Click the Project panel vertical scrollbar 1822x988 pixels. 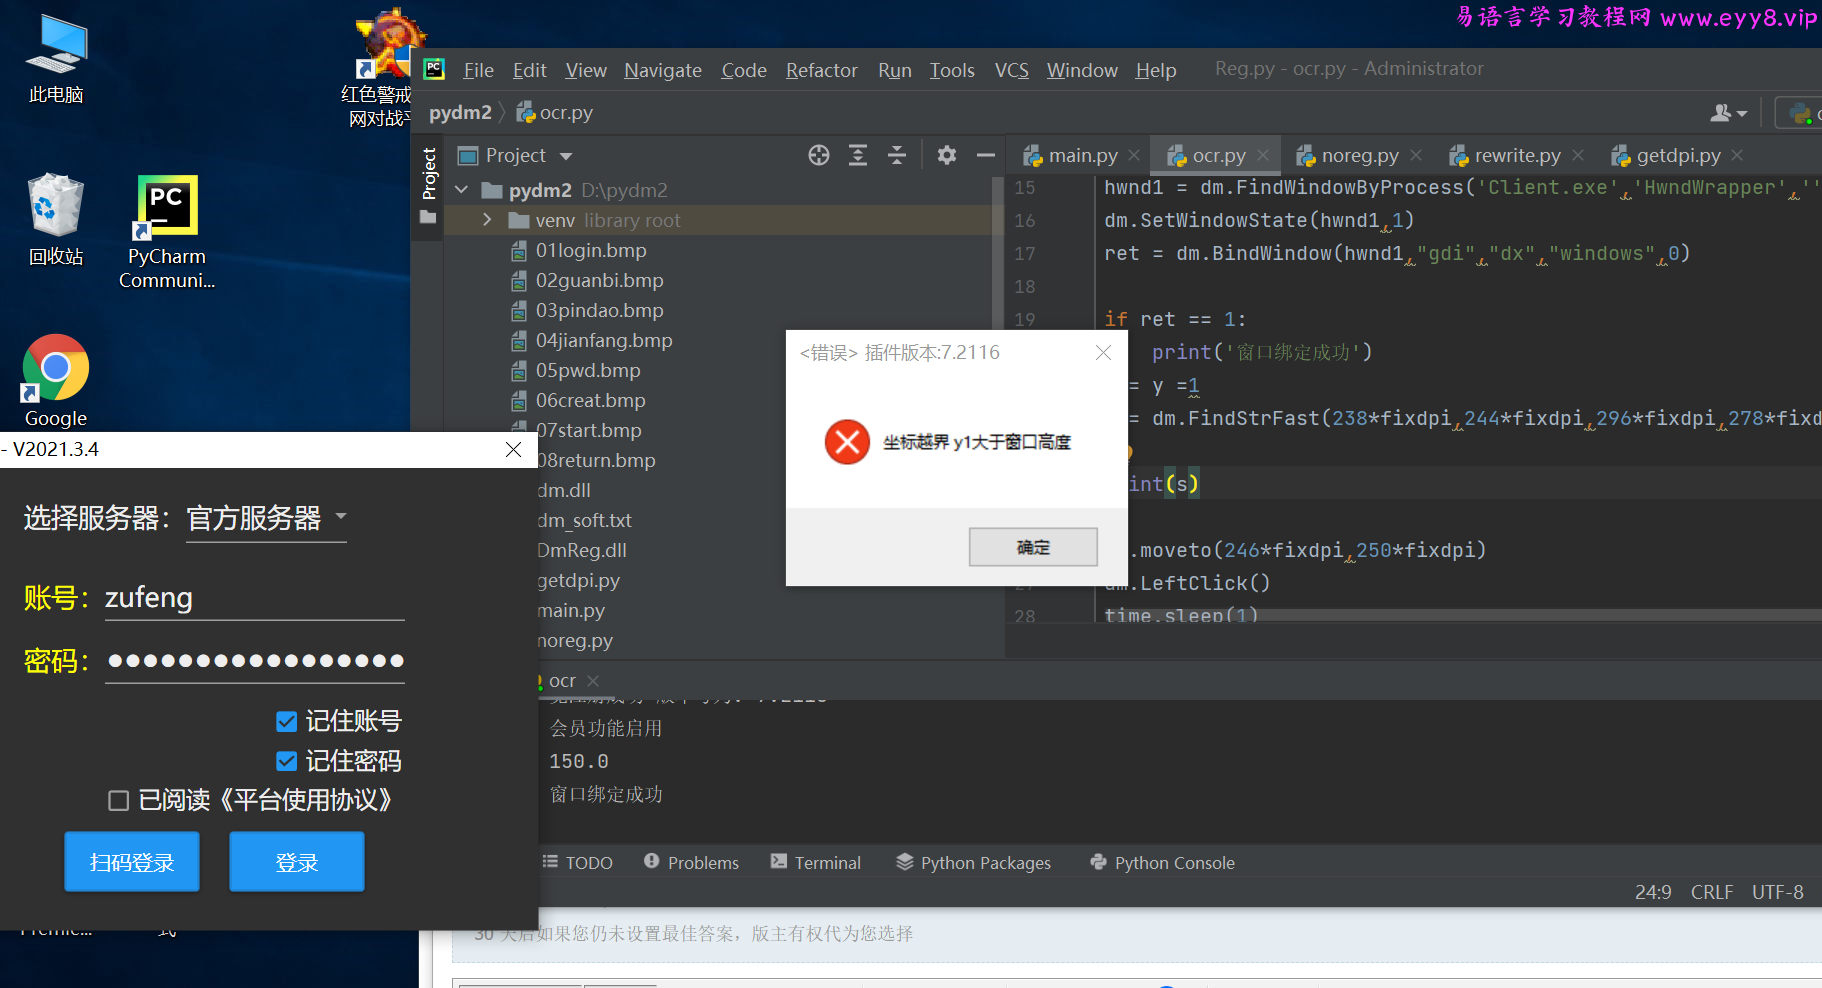point(997,252)
